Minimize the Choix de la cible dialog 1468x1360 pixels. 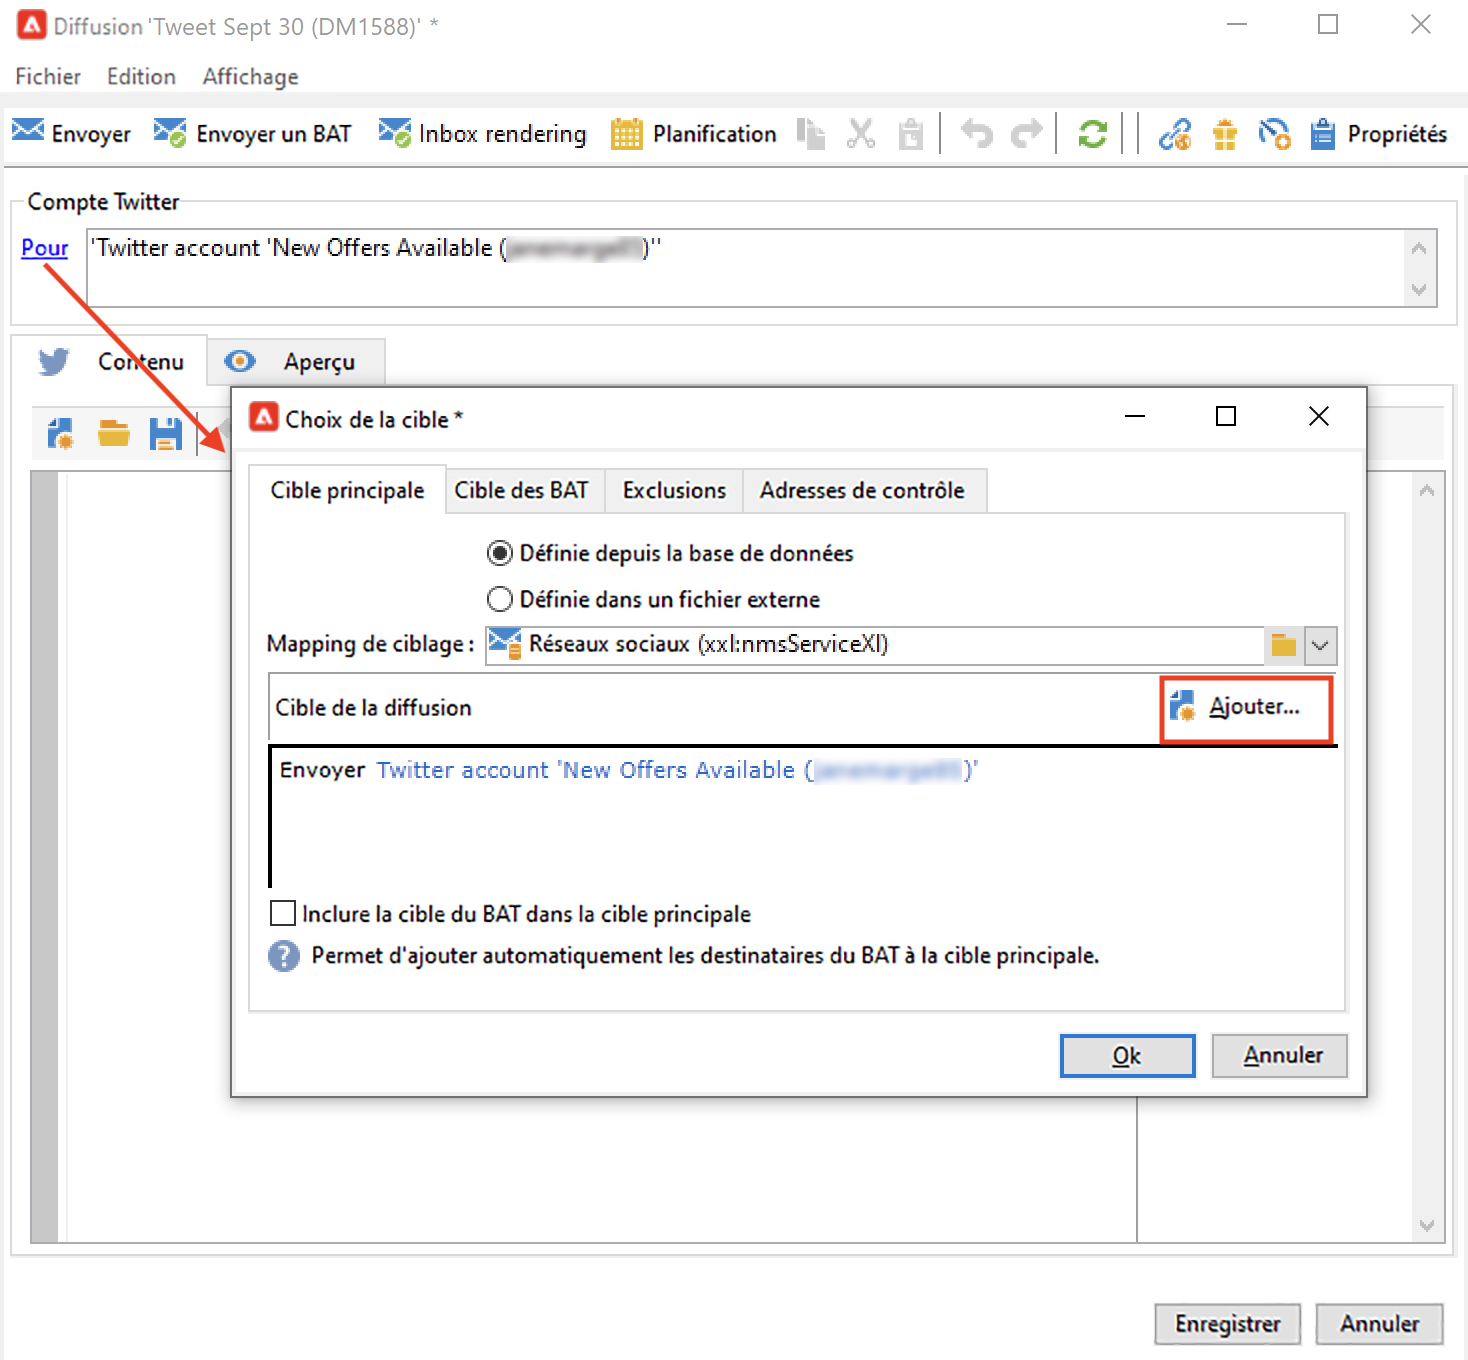[x=1135, y=416]
